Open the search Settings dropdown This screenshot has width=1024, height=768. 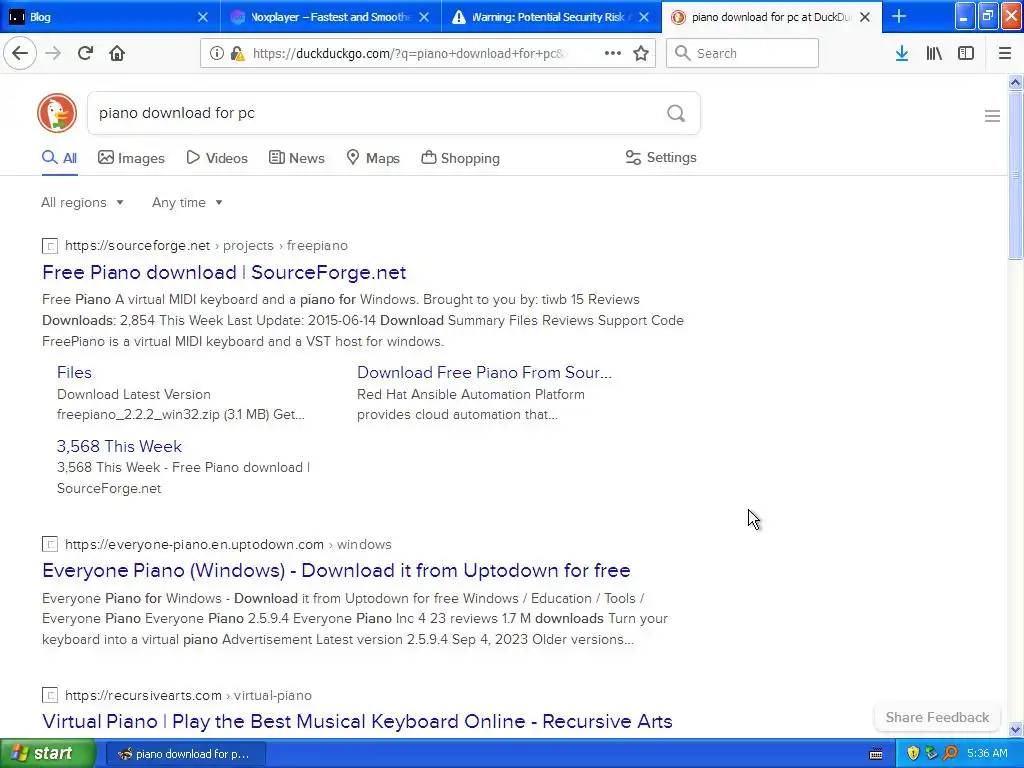pos(661,157)
